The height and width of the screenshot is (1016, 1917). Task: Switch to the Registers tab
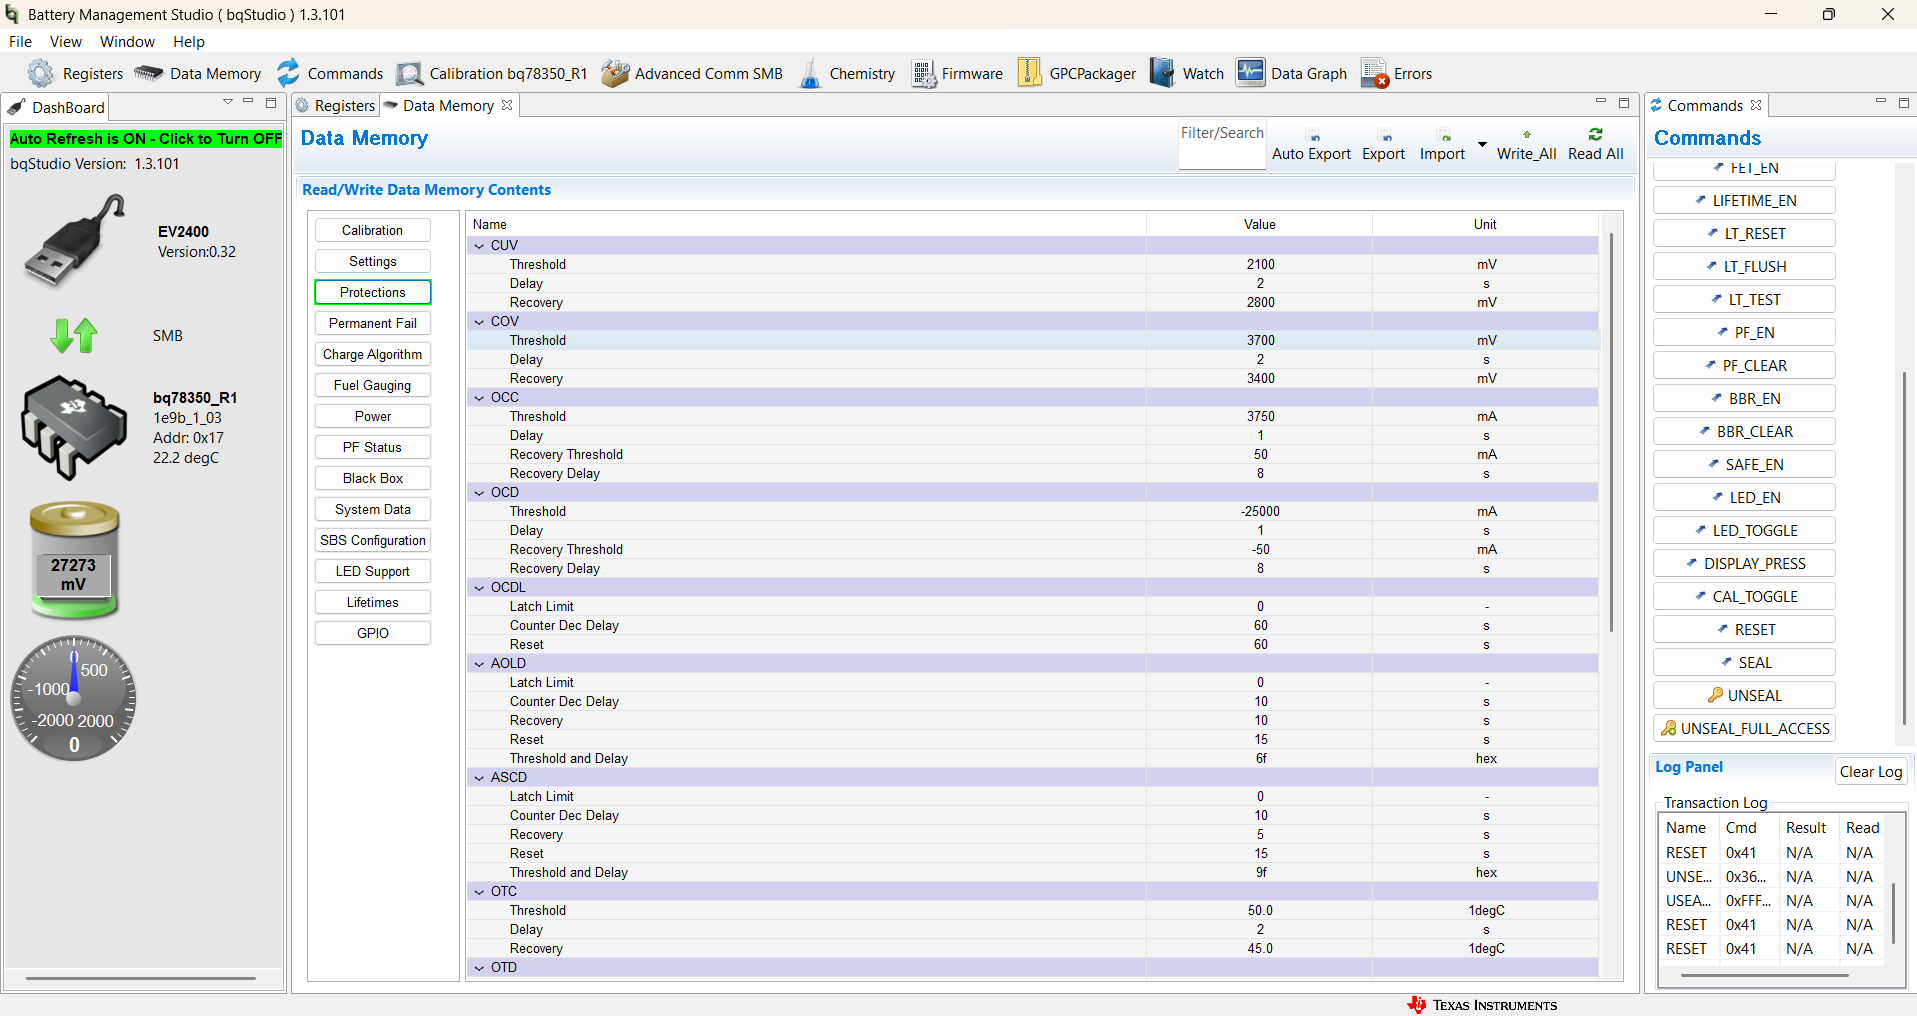pyautogui.click(x=336, y=106)
